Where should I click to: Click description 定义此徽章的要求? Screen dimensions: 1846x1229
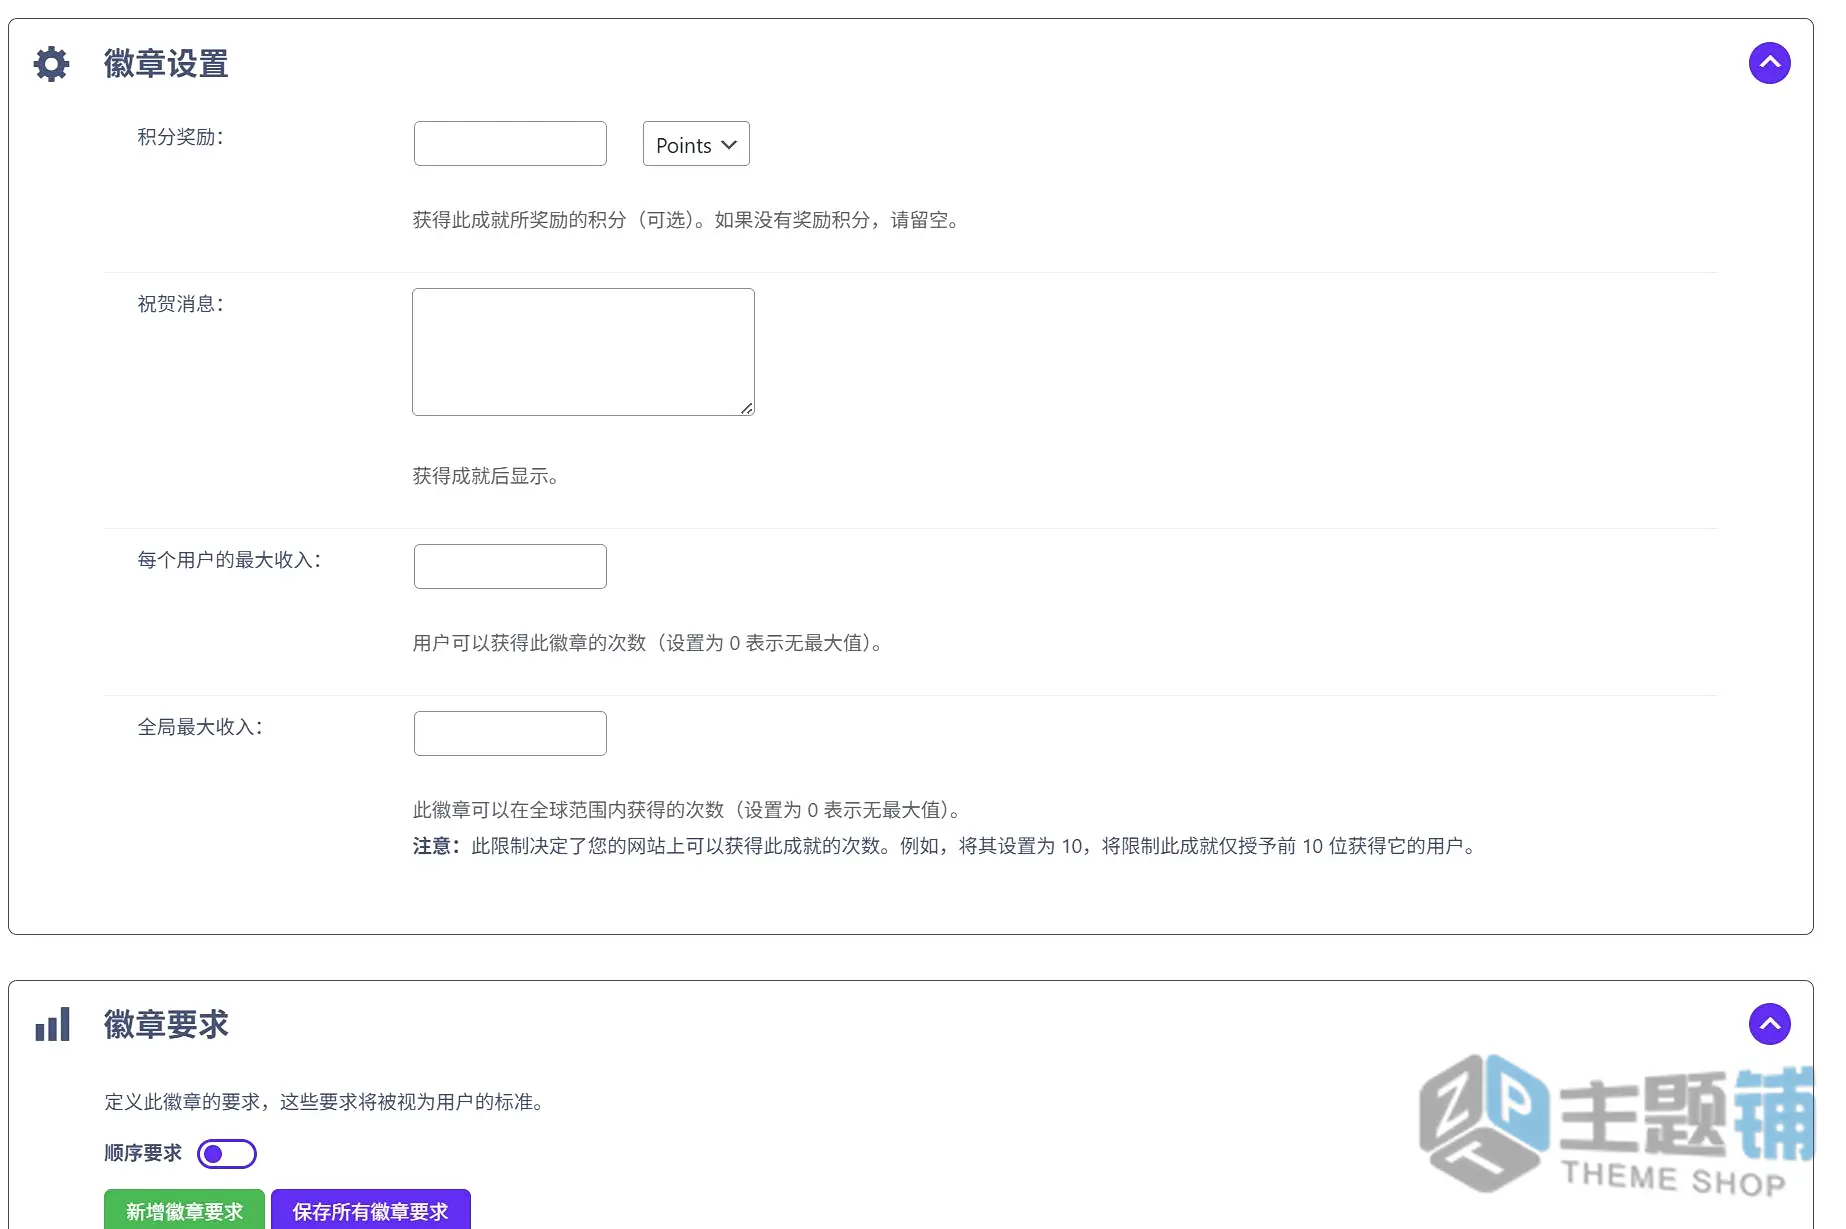point(327,1102)
